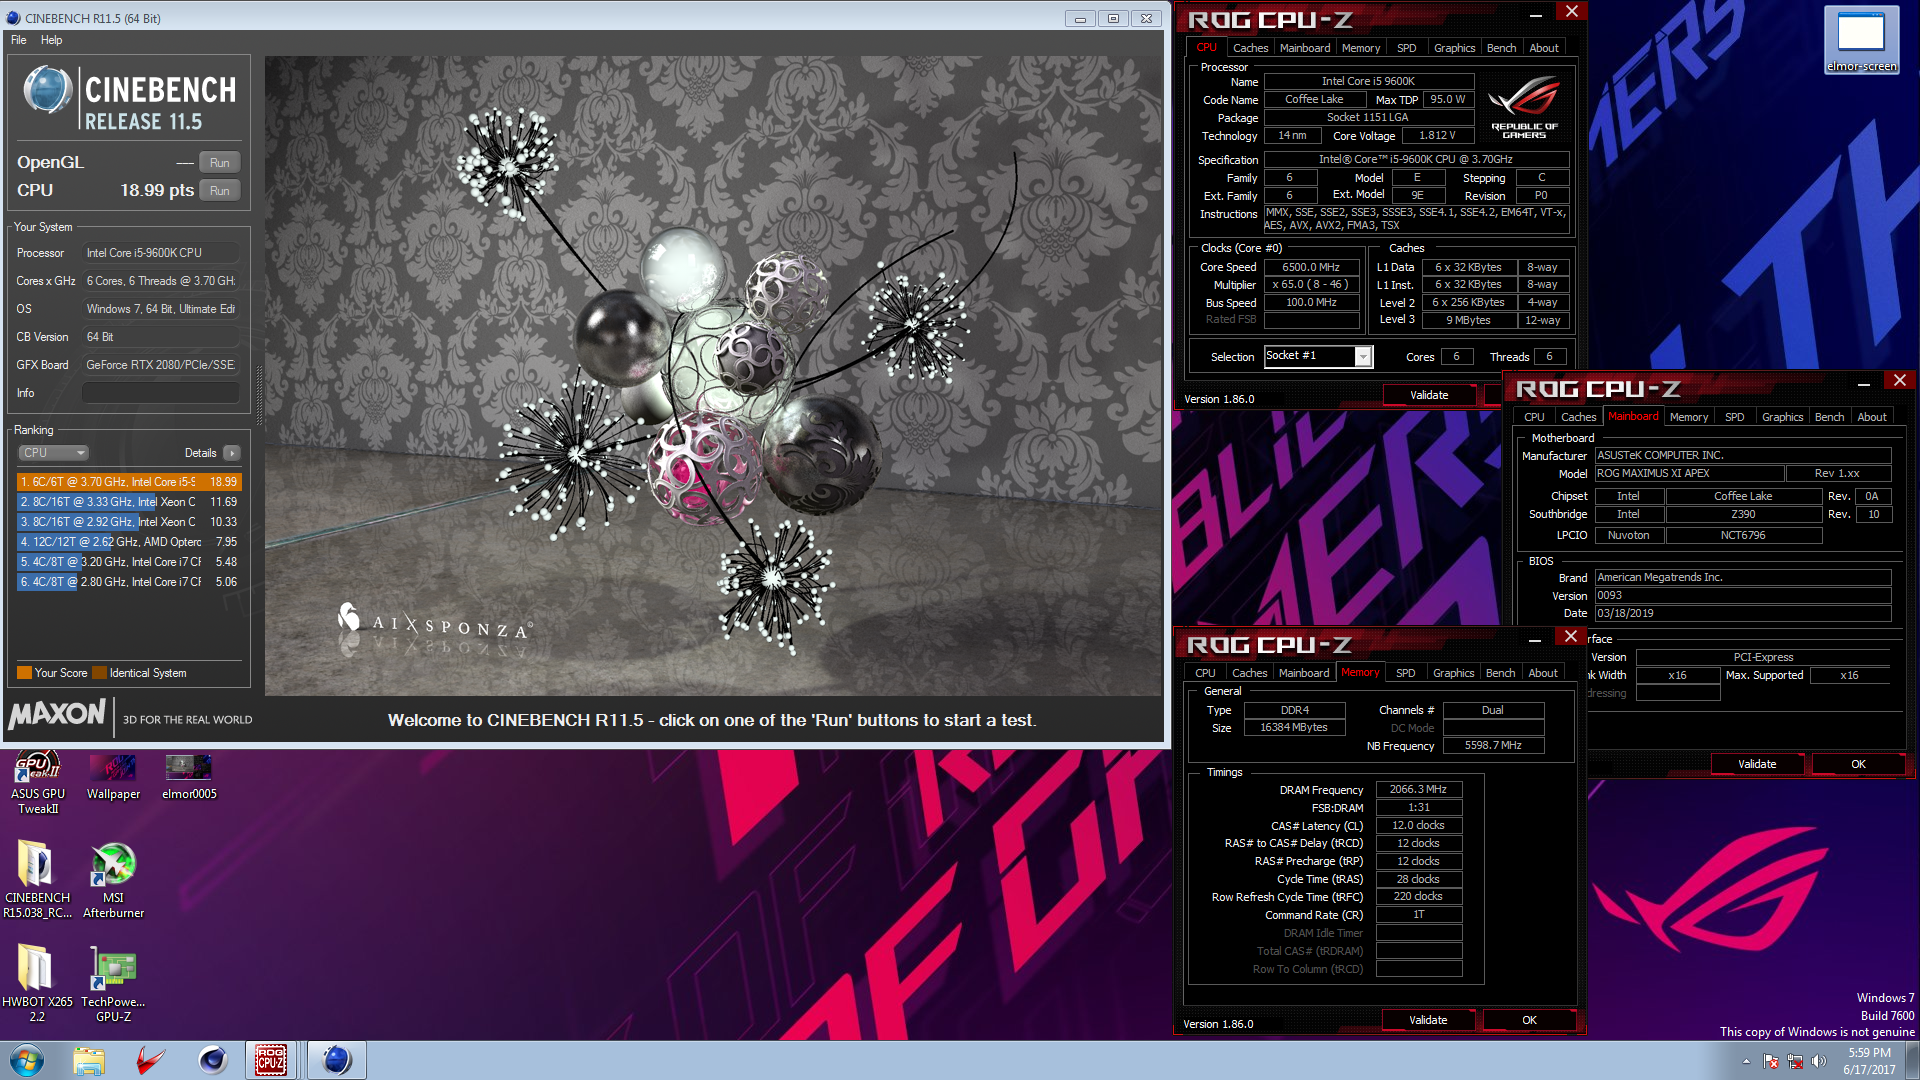
Task: Open elmor0005 desktop image file
Action: [x=189, y=777]
